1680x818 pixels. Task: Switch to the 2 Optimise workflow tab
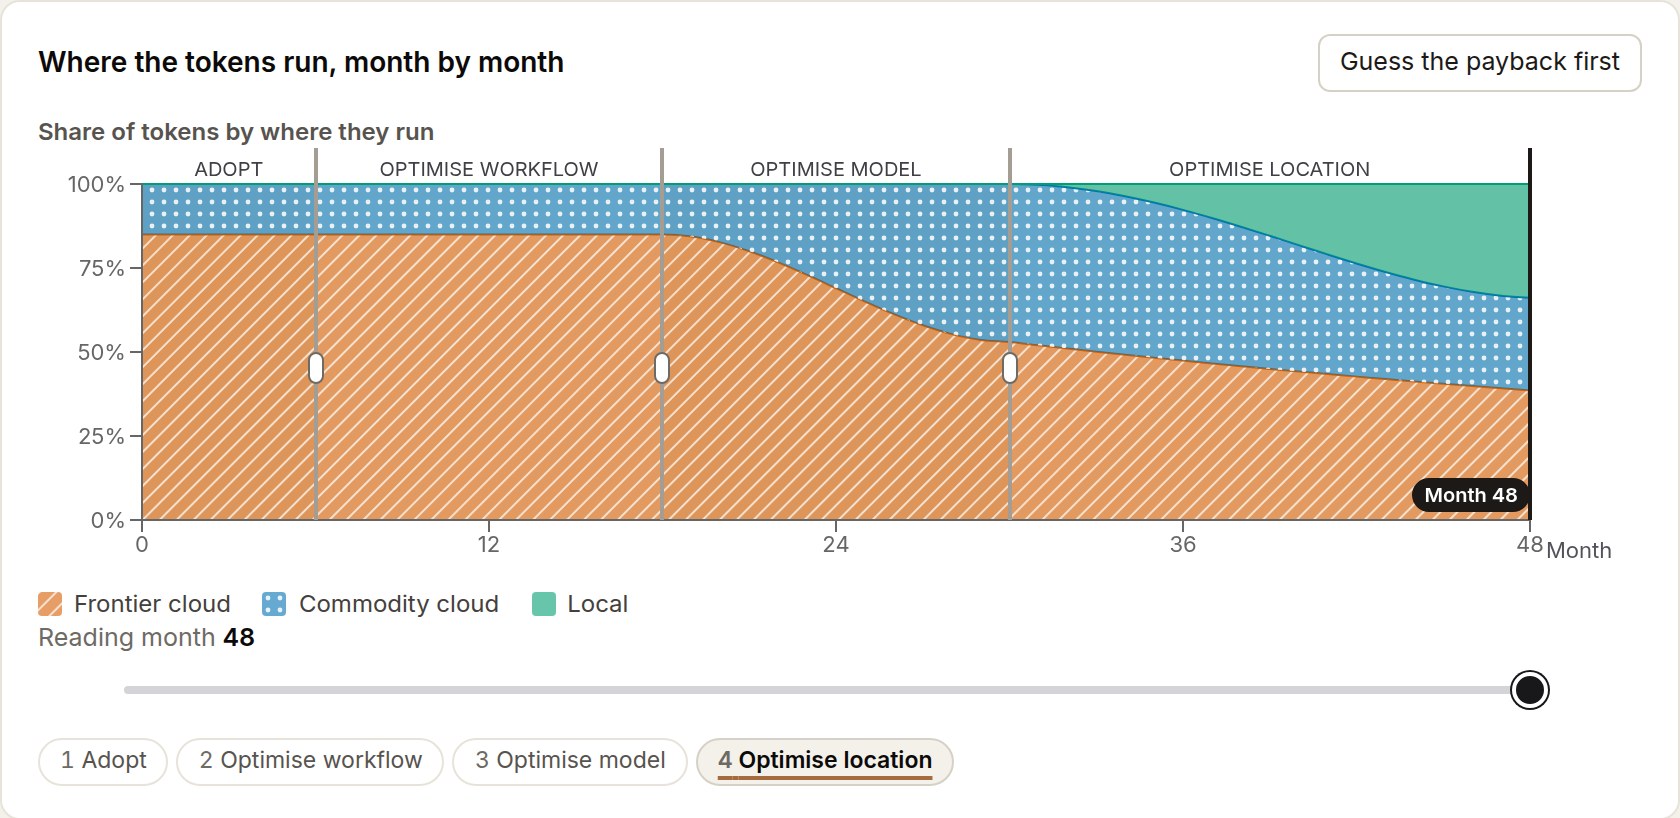click(310, 761)
